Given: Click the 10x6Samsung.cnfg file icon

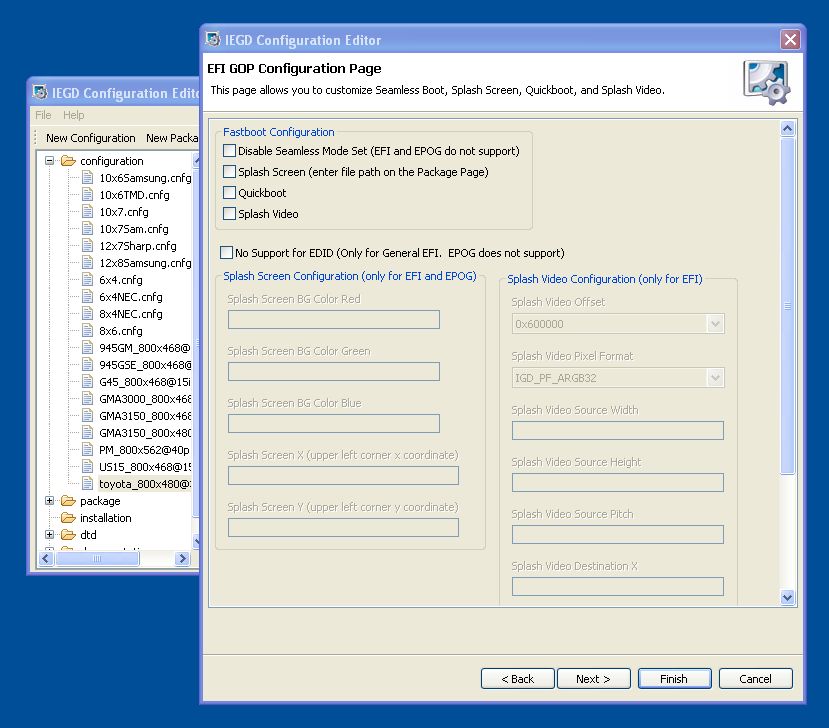Looking at the screenshot, I should [x=88, y=178].
